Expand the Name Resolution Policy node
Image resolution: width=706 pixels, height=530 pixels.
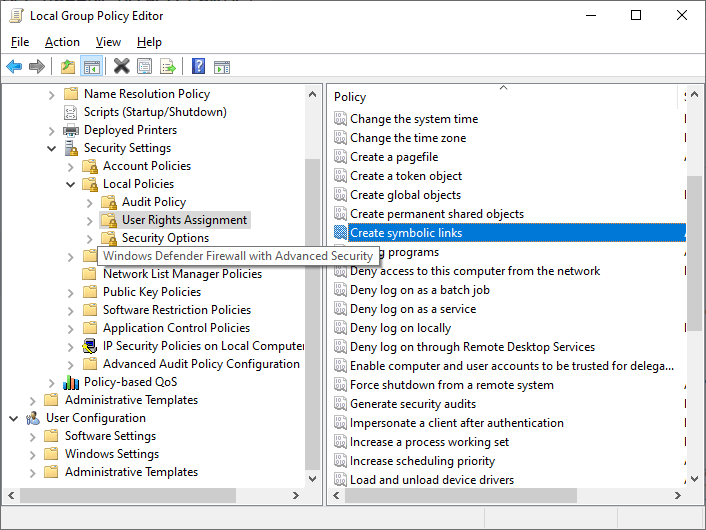point(52,95)
